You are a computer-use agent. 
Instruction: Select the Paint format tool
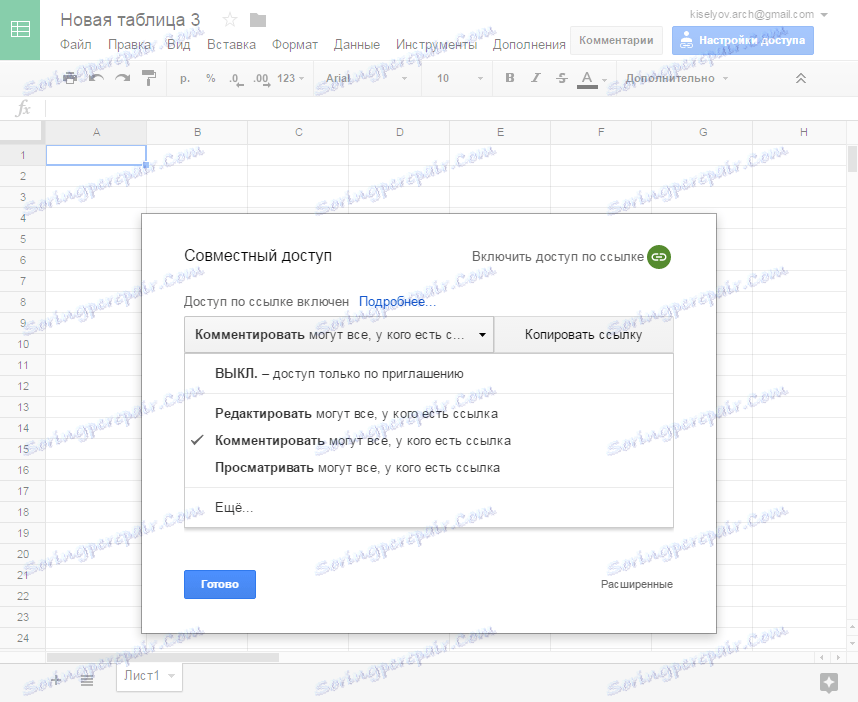click(147, 77)
